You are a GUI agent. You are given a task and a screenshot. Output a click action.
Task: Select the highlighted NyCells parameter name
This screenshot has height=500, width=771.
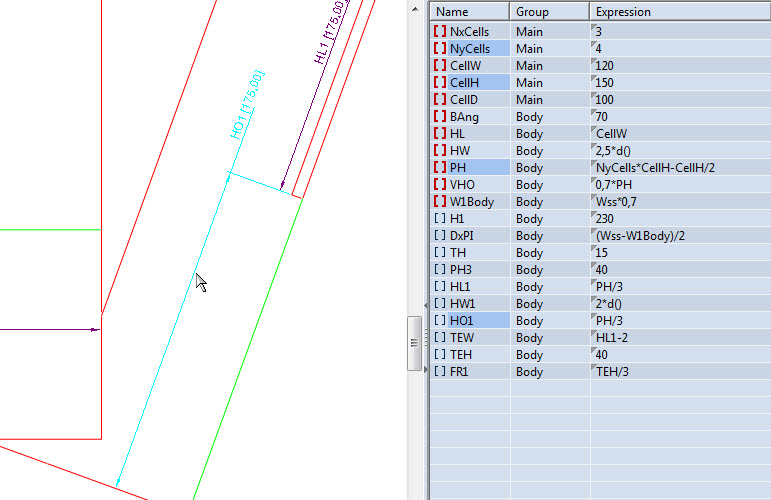(x=470, y=49)
